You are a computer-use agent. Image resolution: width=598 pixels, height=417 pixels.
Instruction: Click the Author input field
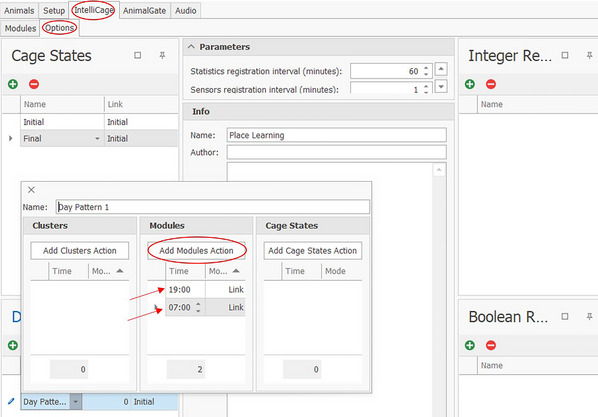(x=336, y=152)
